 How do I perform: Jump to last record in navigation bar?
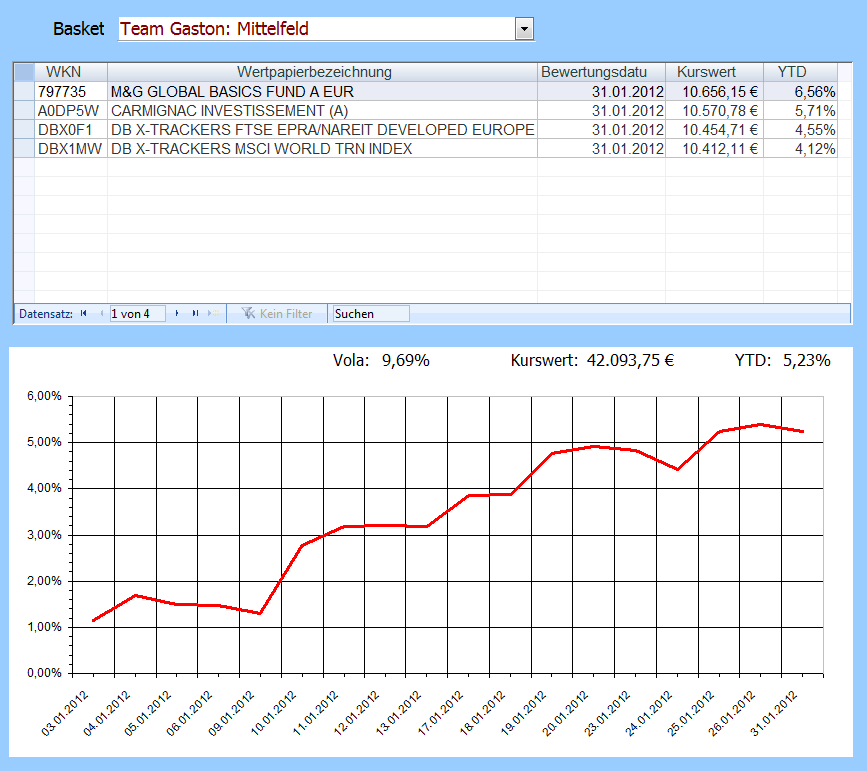tap(195, 314)
